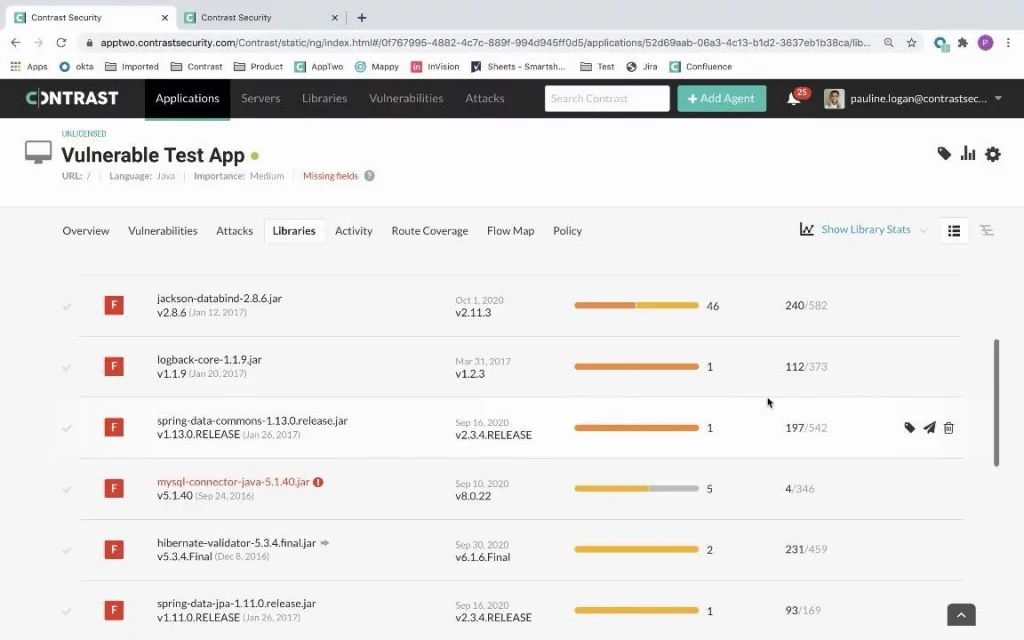Screen dimensions: 1024x640
Task: Select the jackson-databind row checkmark
Action: click(67, 306)
